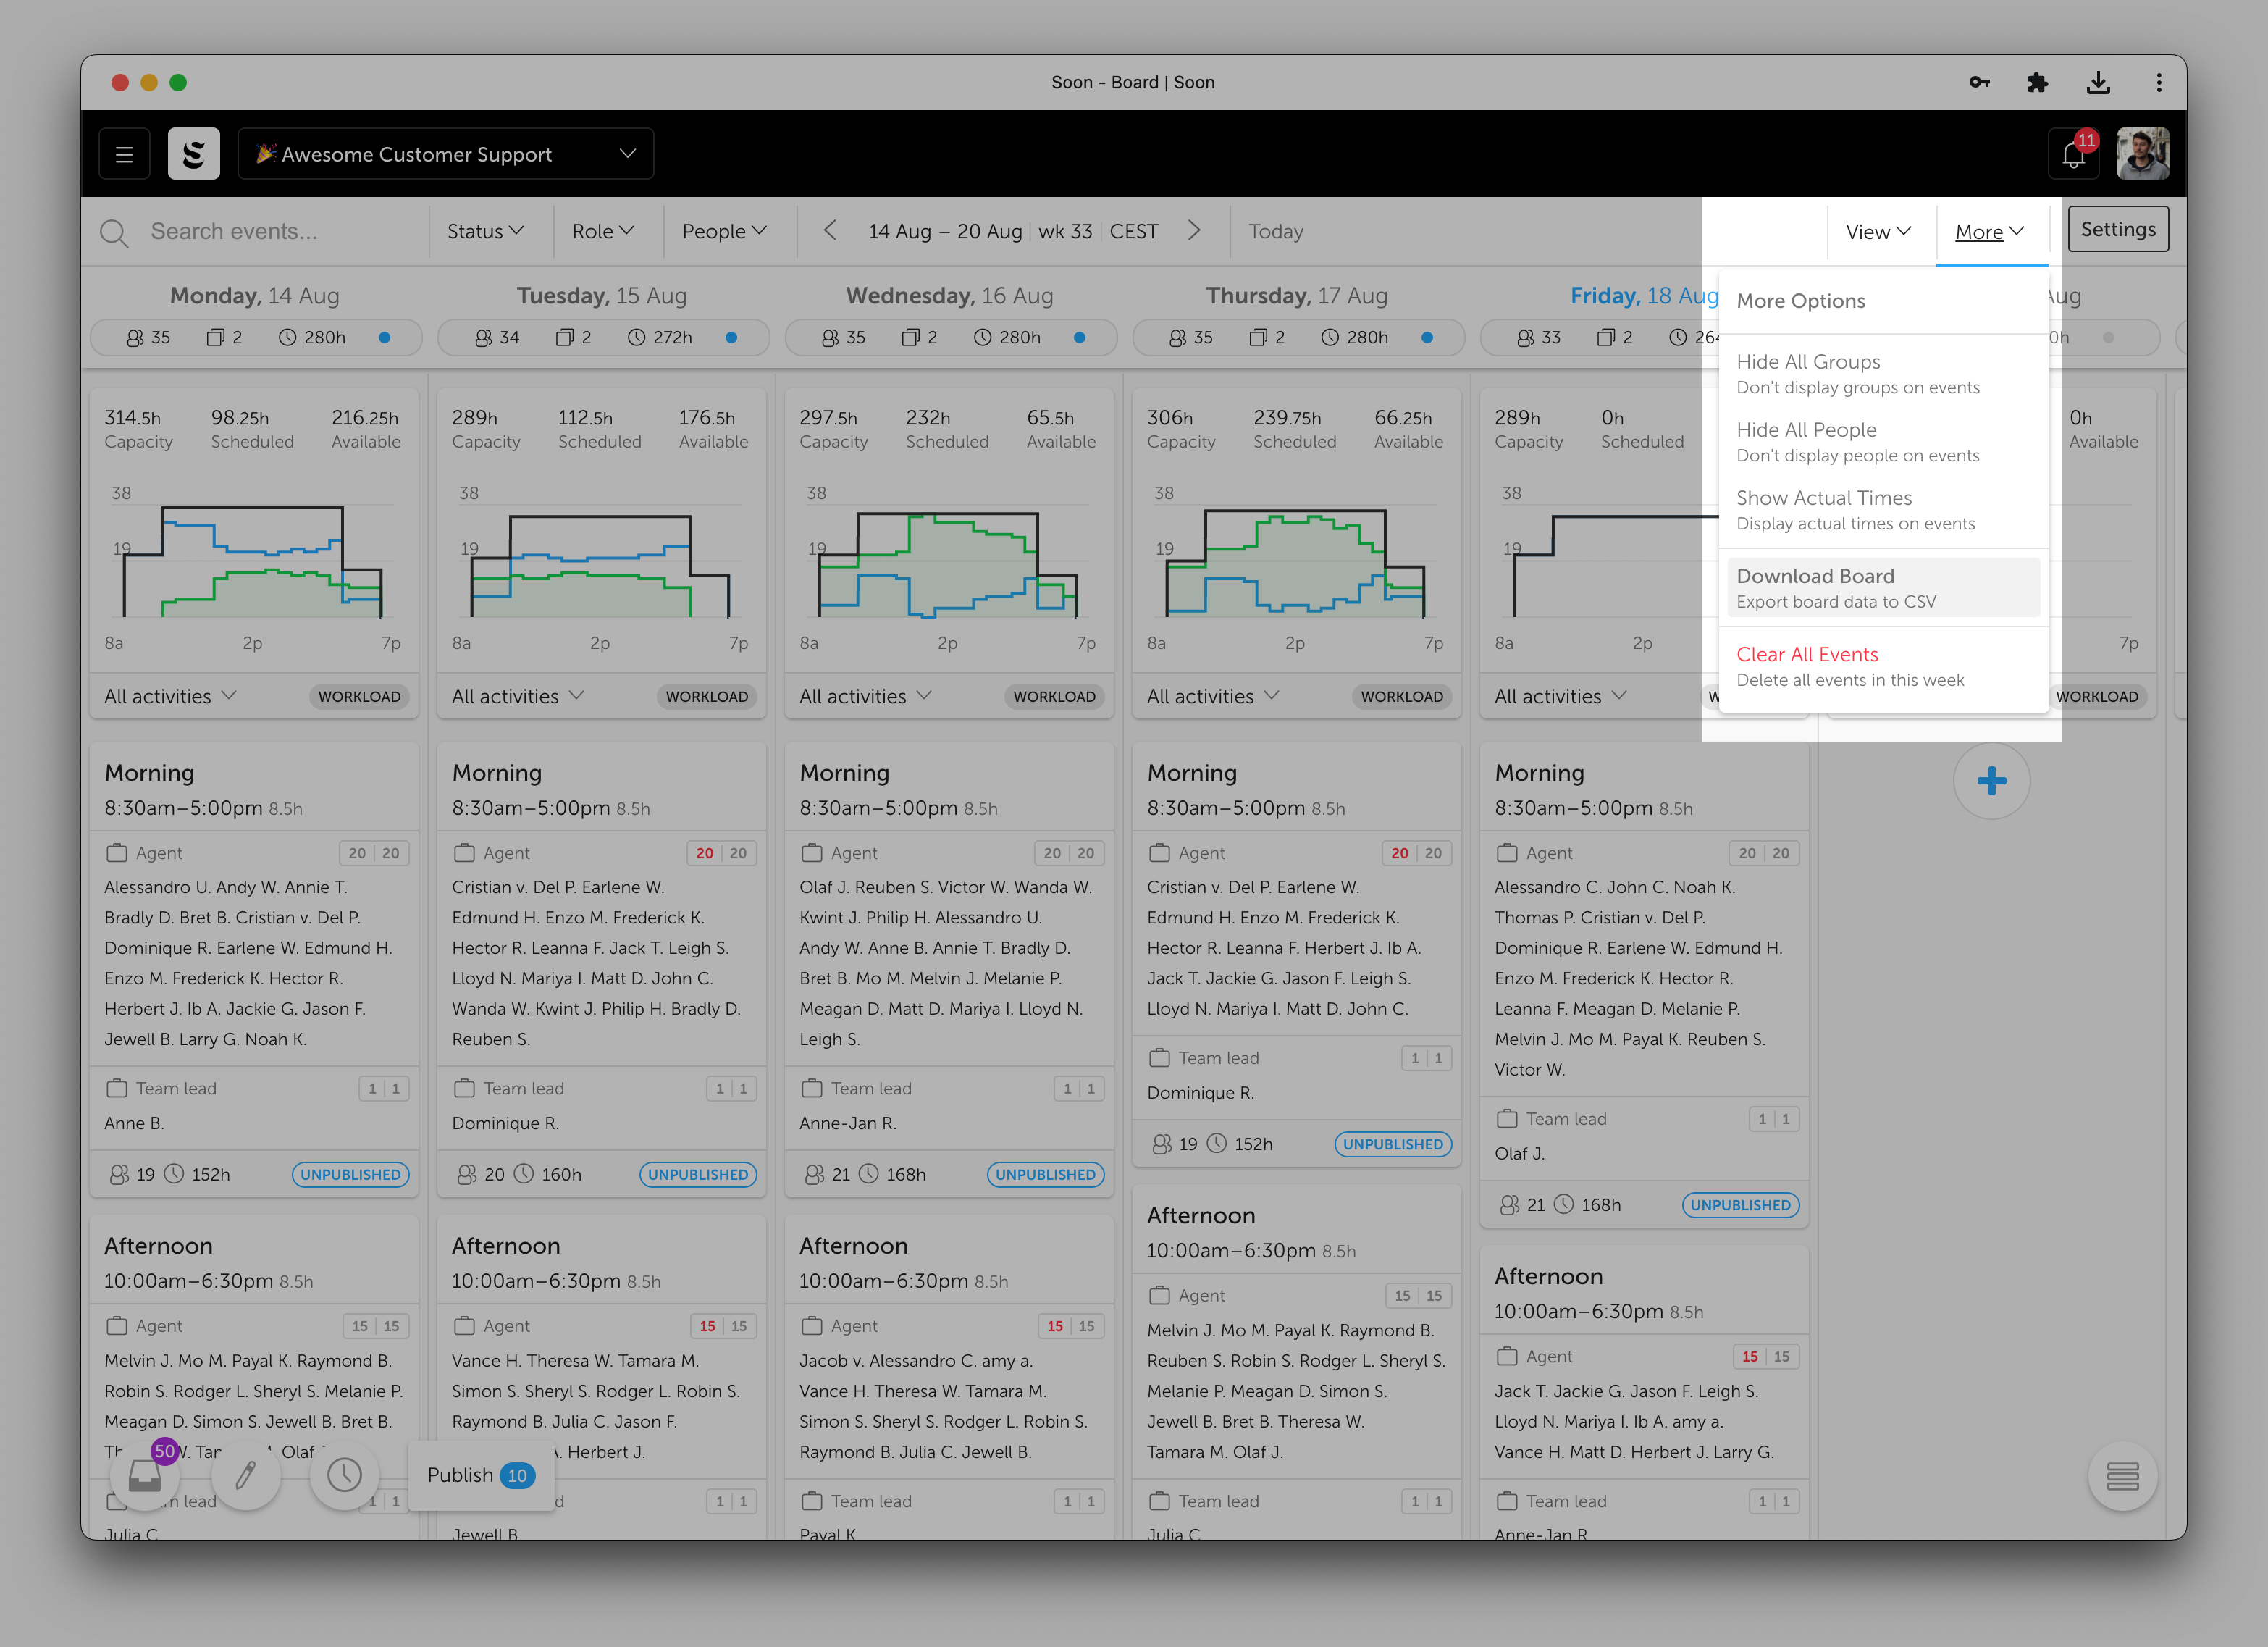
Task: Expand the Status filter dropdown
Action: (485, 231)
